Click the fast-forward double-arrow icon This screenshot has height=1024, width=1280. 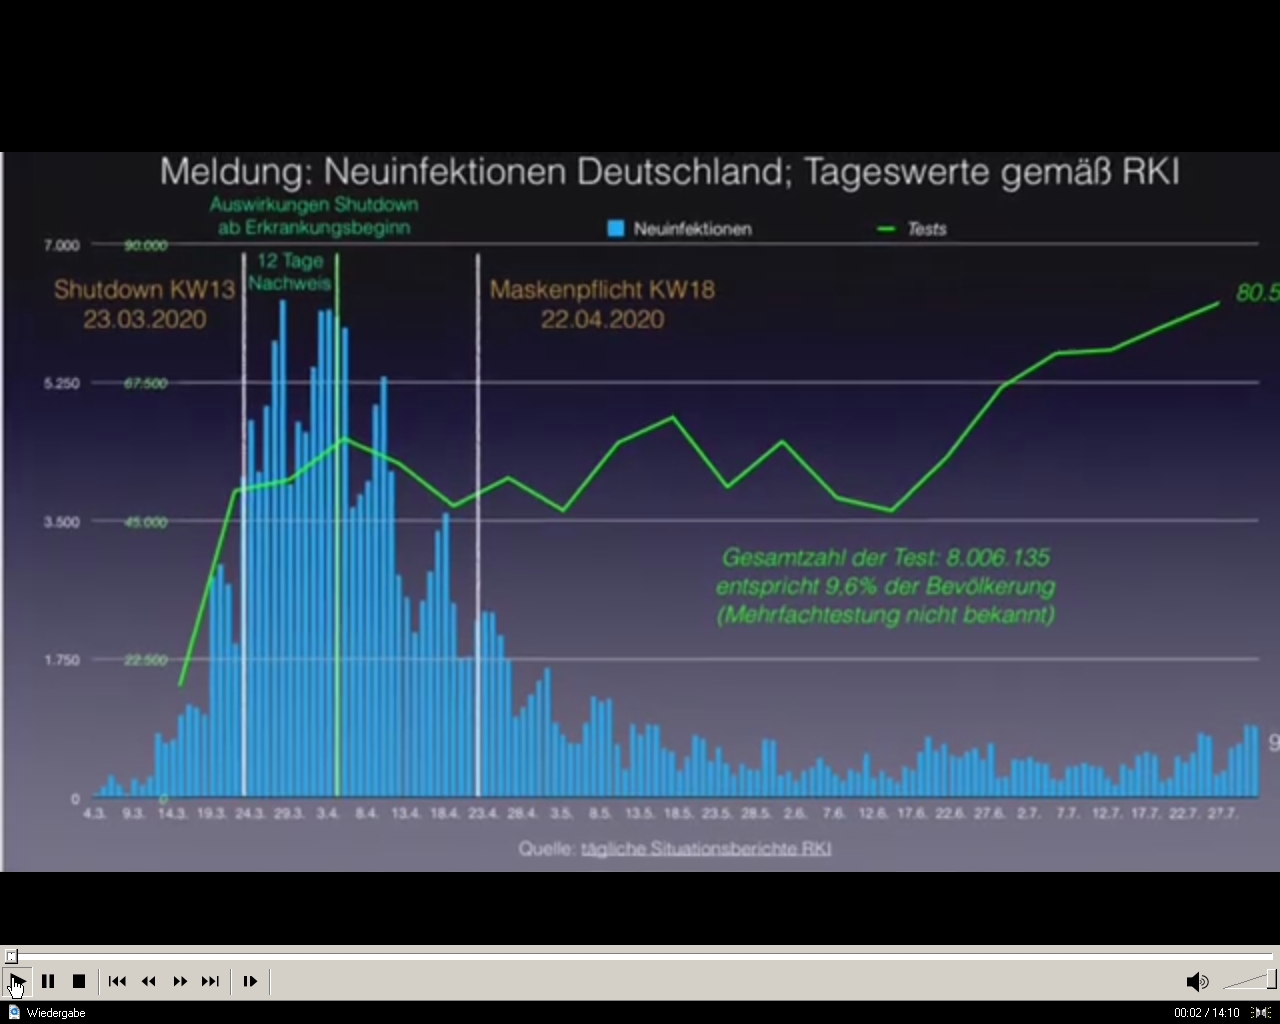click(x=180, y=981)
